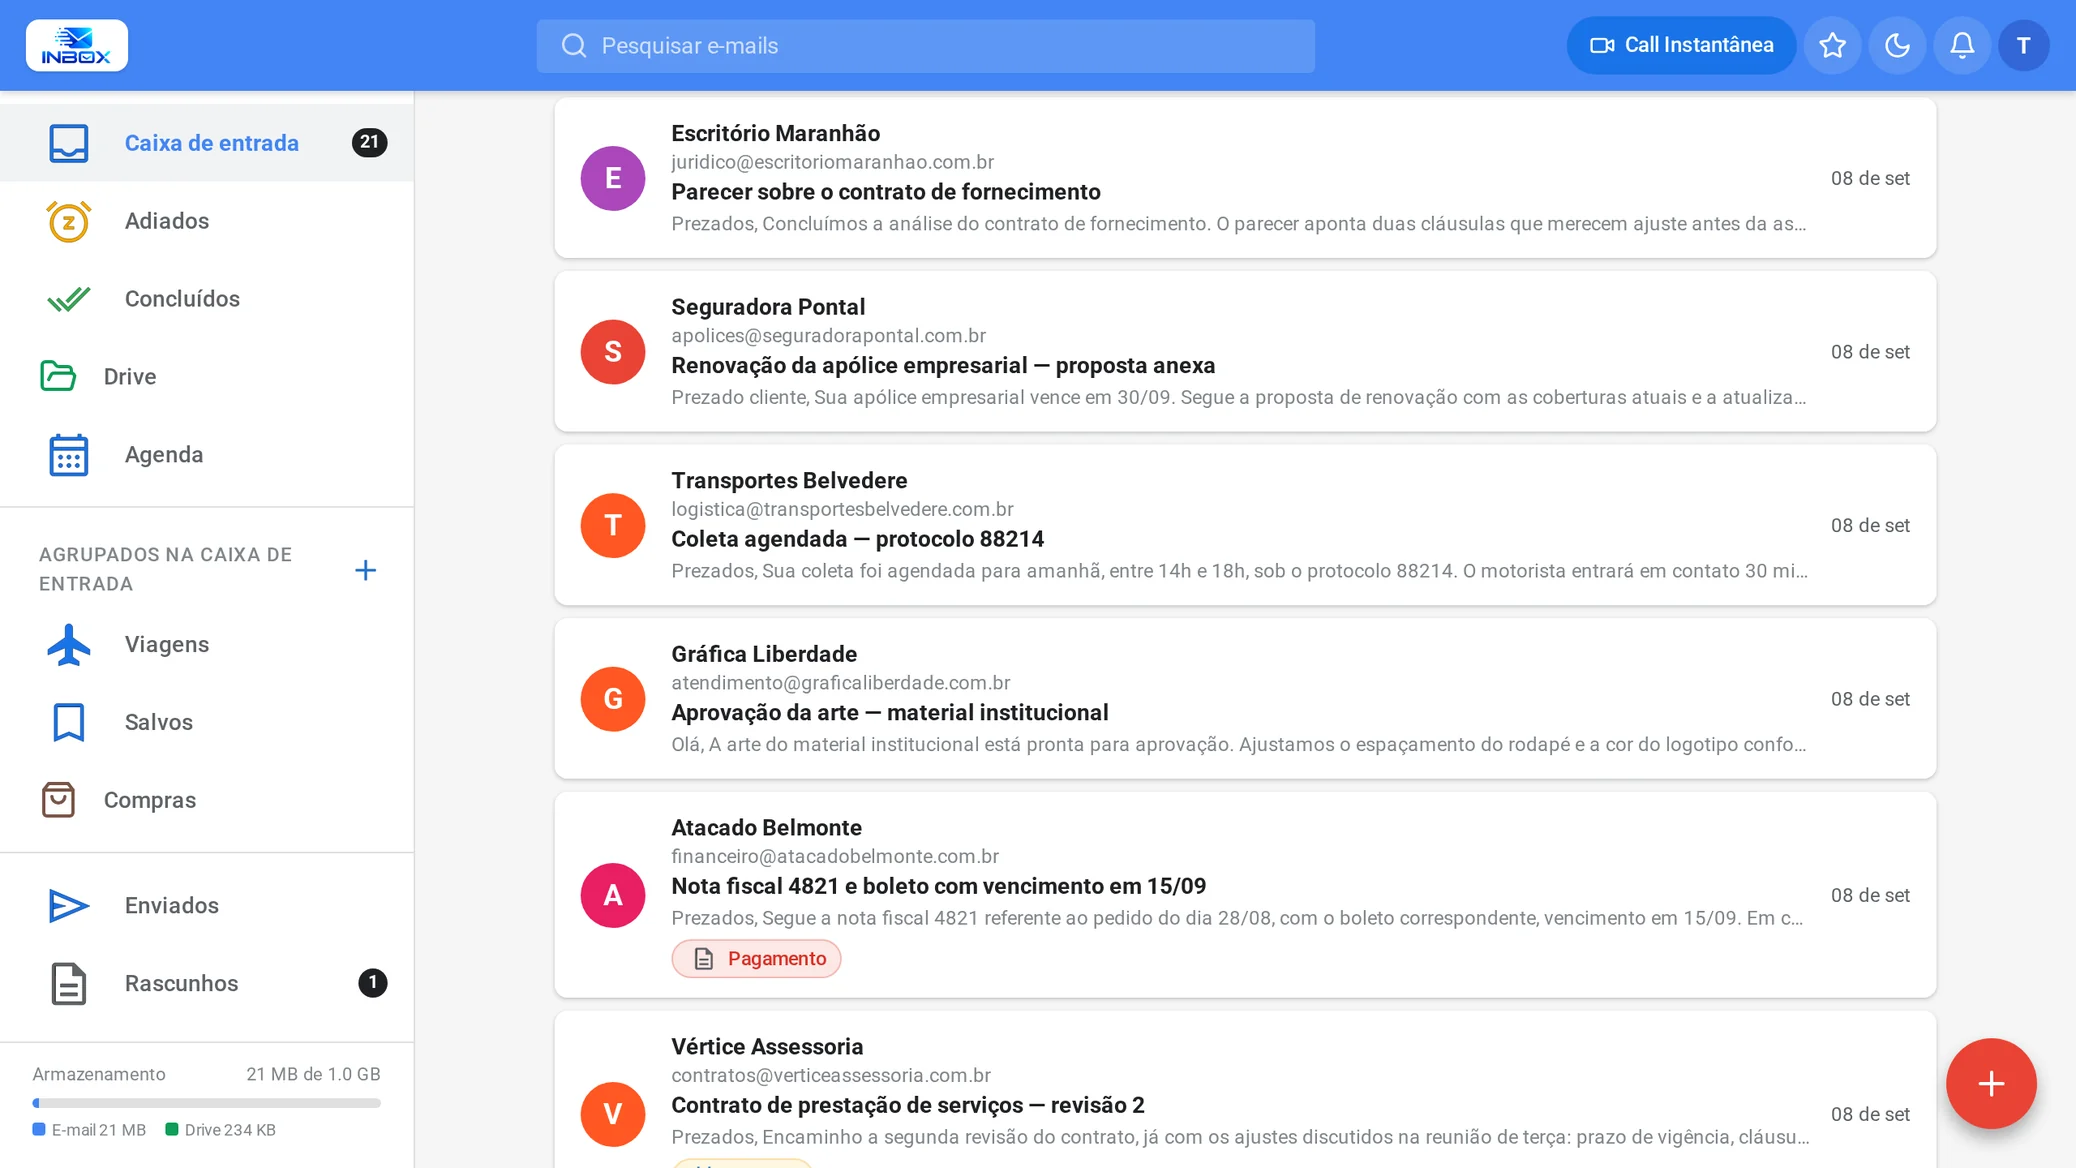Open the Caixa de entrada folder

click(207, 143)
